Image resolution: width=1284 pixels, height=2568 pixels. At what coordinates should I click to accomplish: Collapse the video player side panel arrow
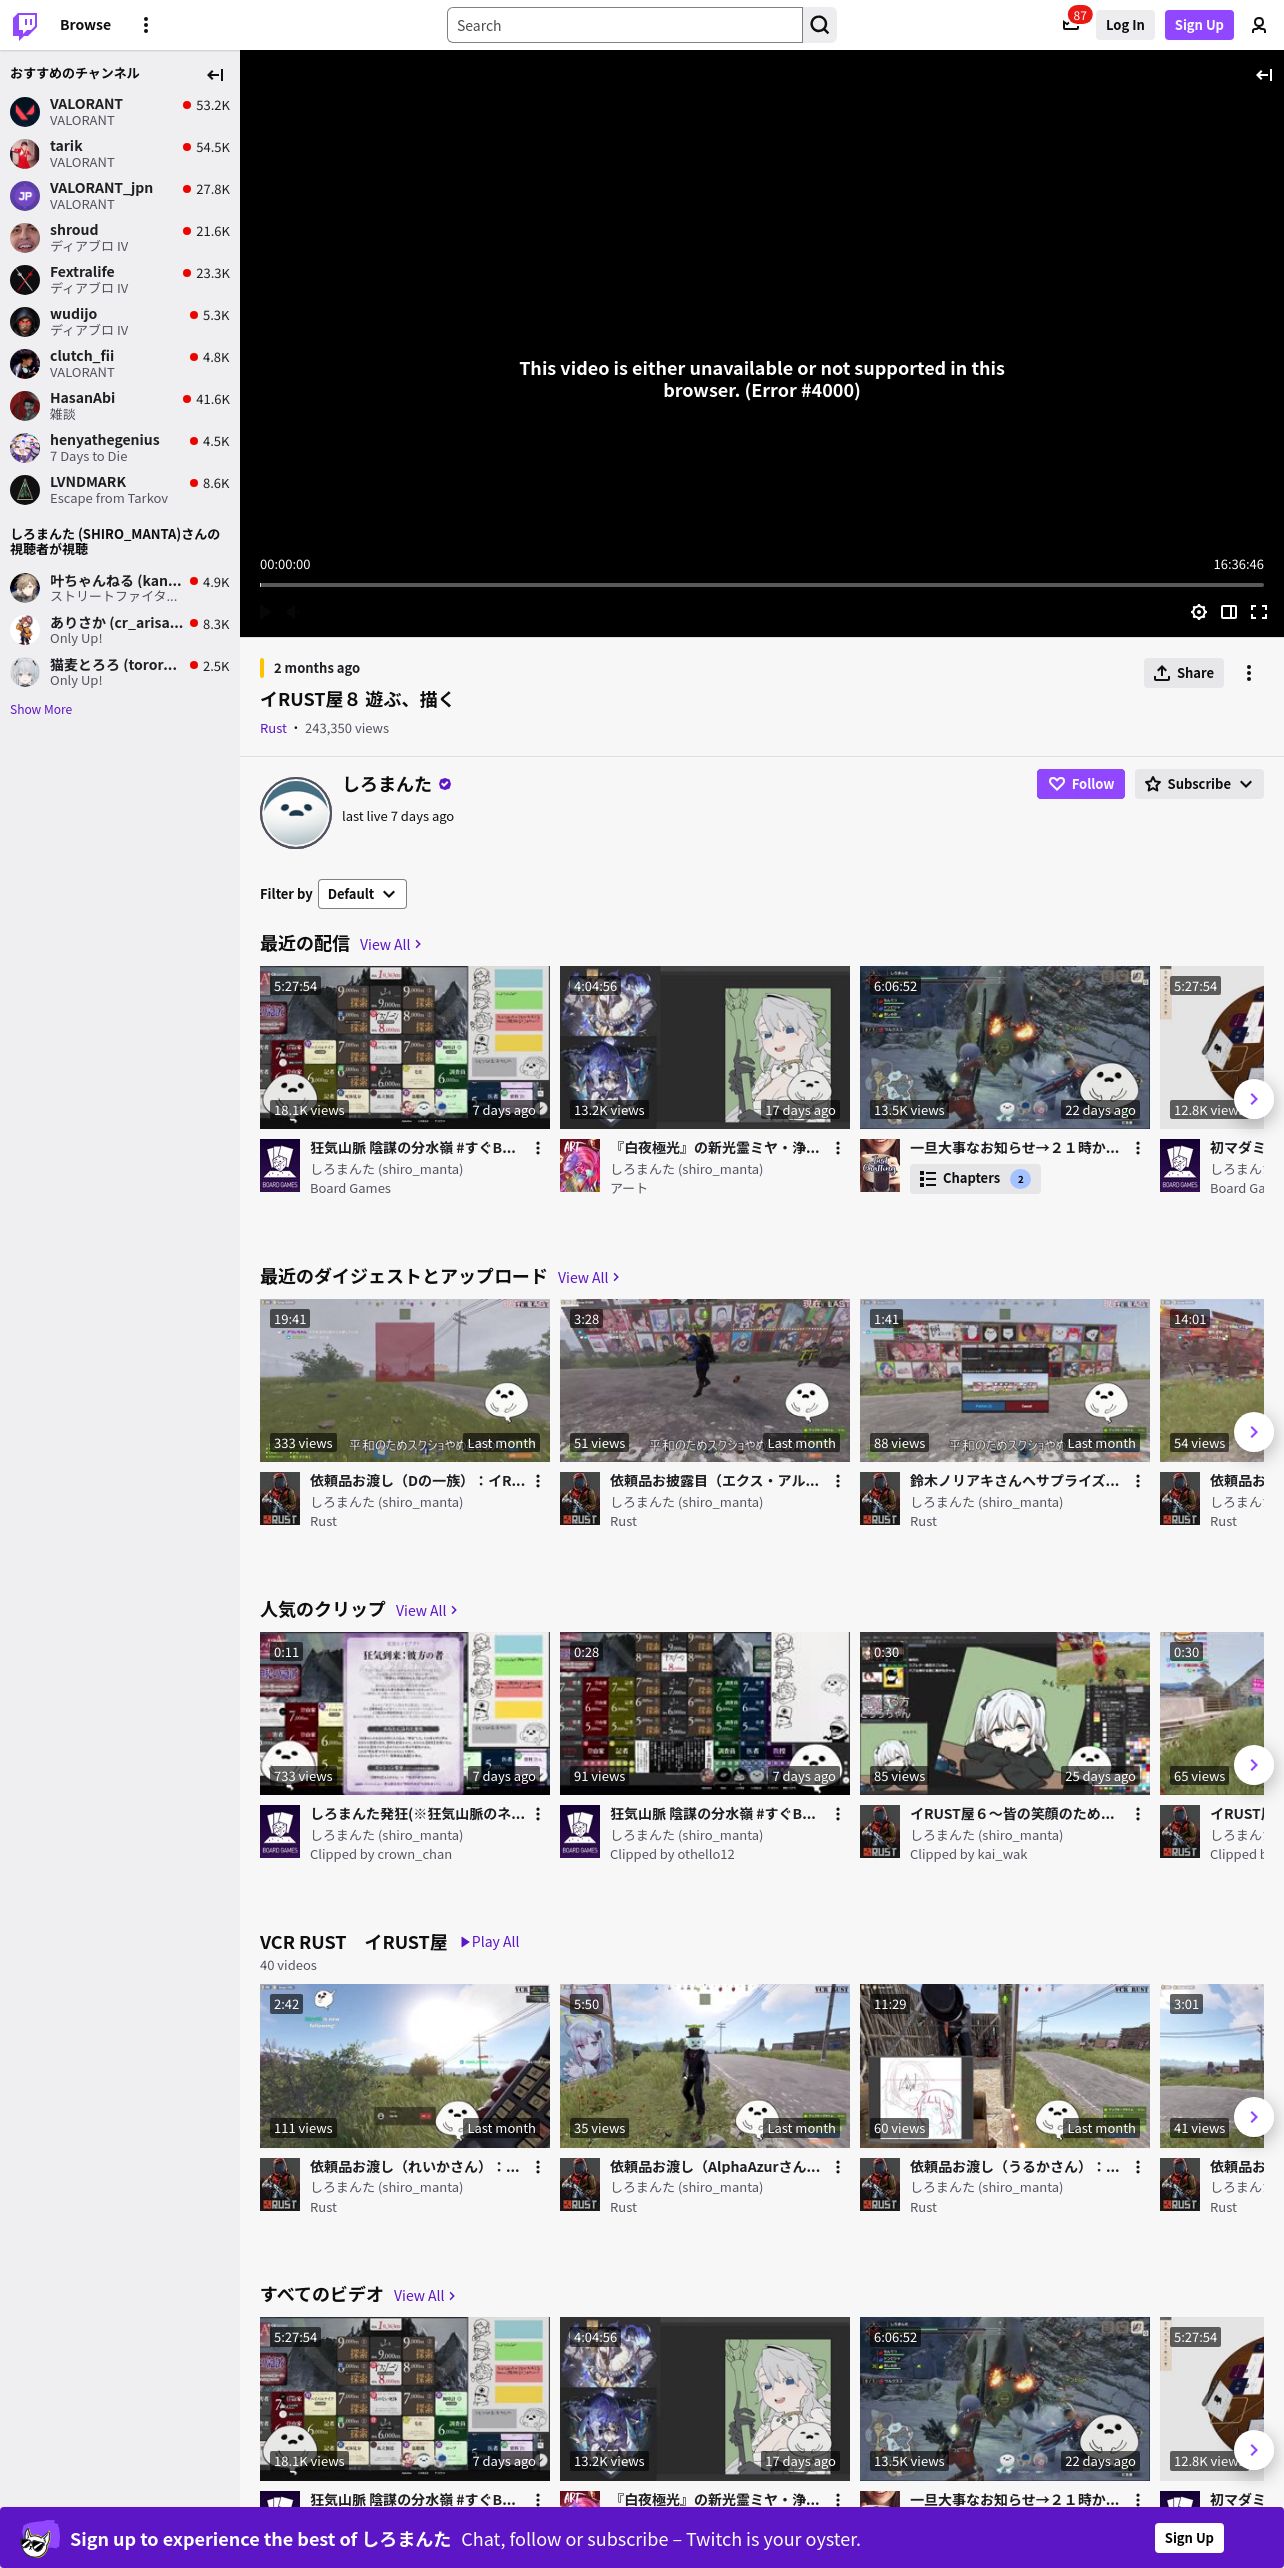(1264, 74)
